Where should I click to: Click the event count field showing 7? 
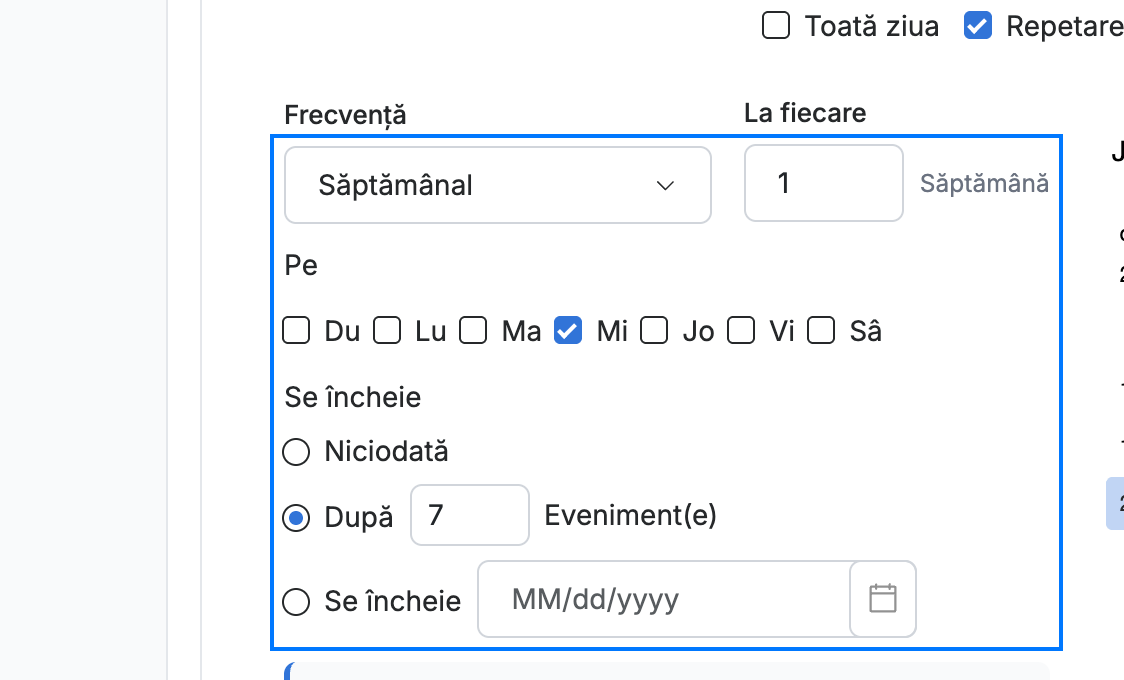tap(470, 515)
